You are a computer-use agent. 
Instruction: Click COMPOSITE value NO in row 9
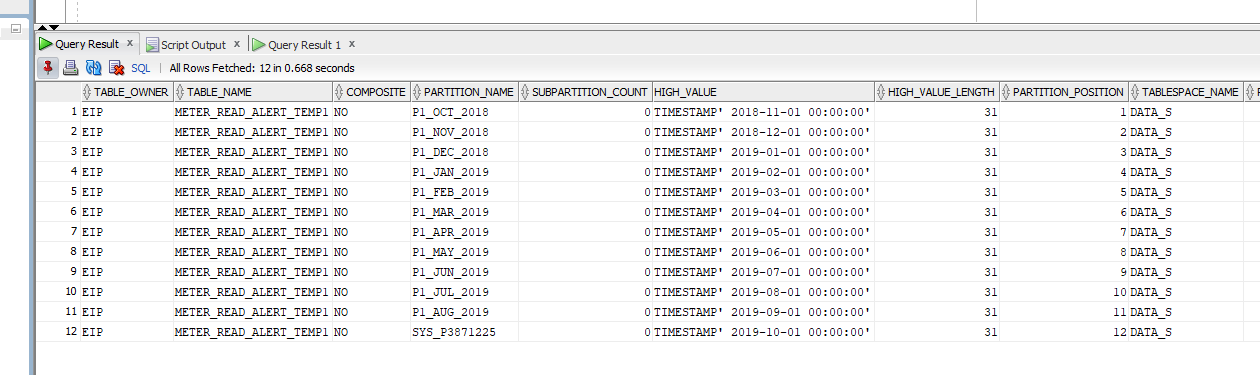point(371,272)
